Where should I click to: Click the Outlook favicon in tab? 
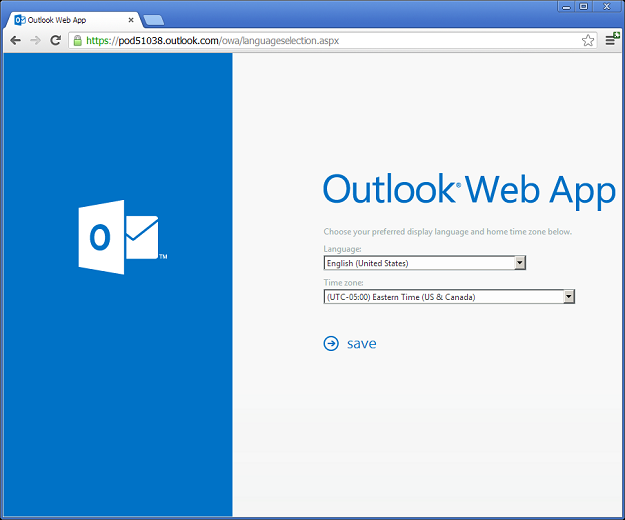pos(20,20)
